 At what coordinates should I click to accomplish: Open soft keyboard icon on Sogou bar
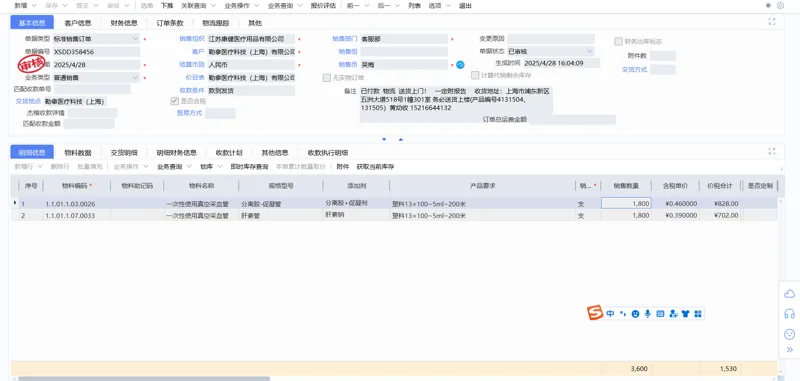(660, 314)
